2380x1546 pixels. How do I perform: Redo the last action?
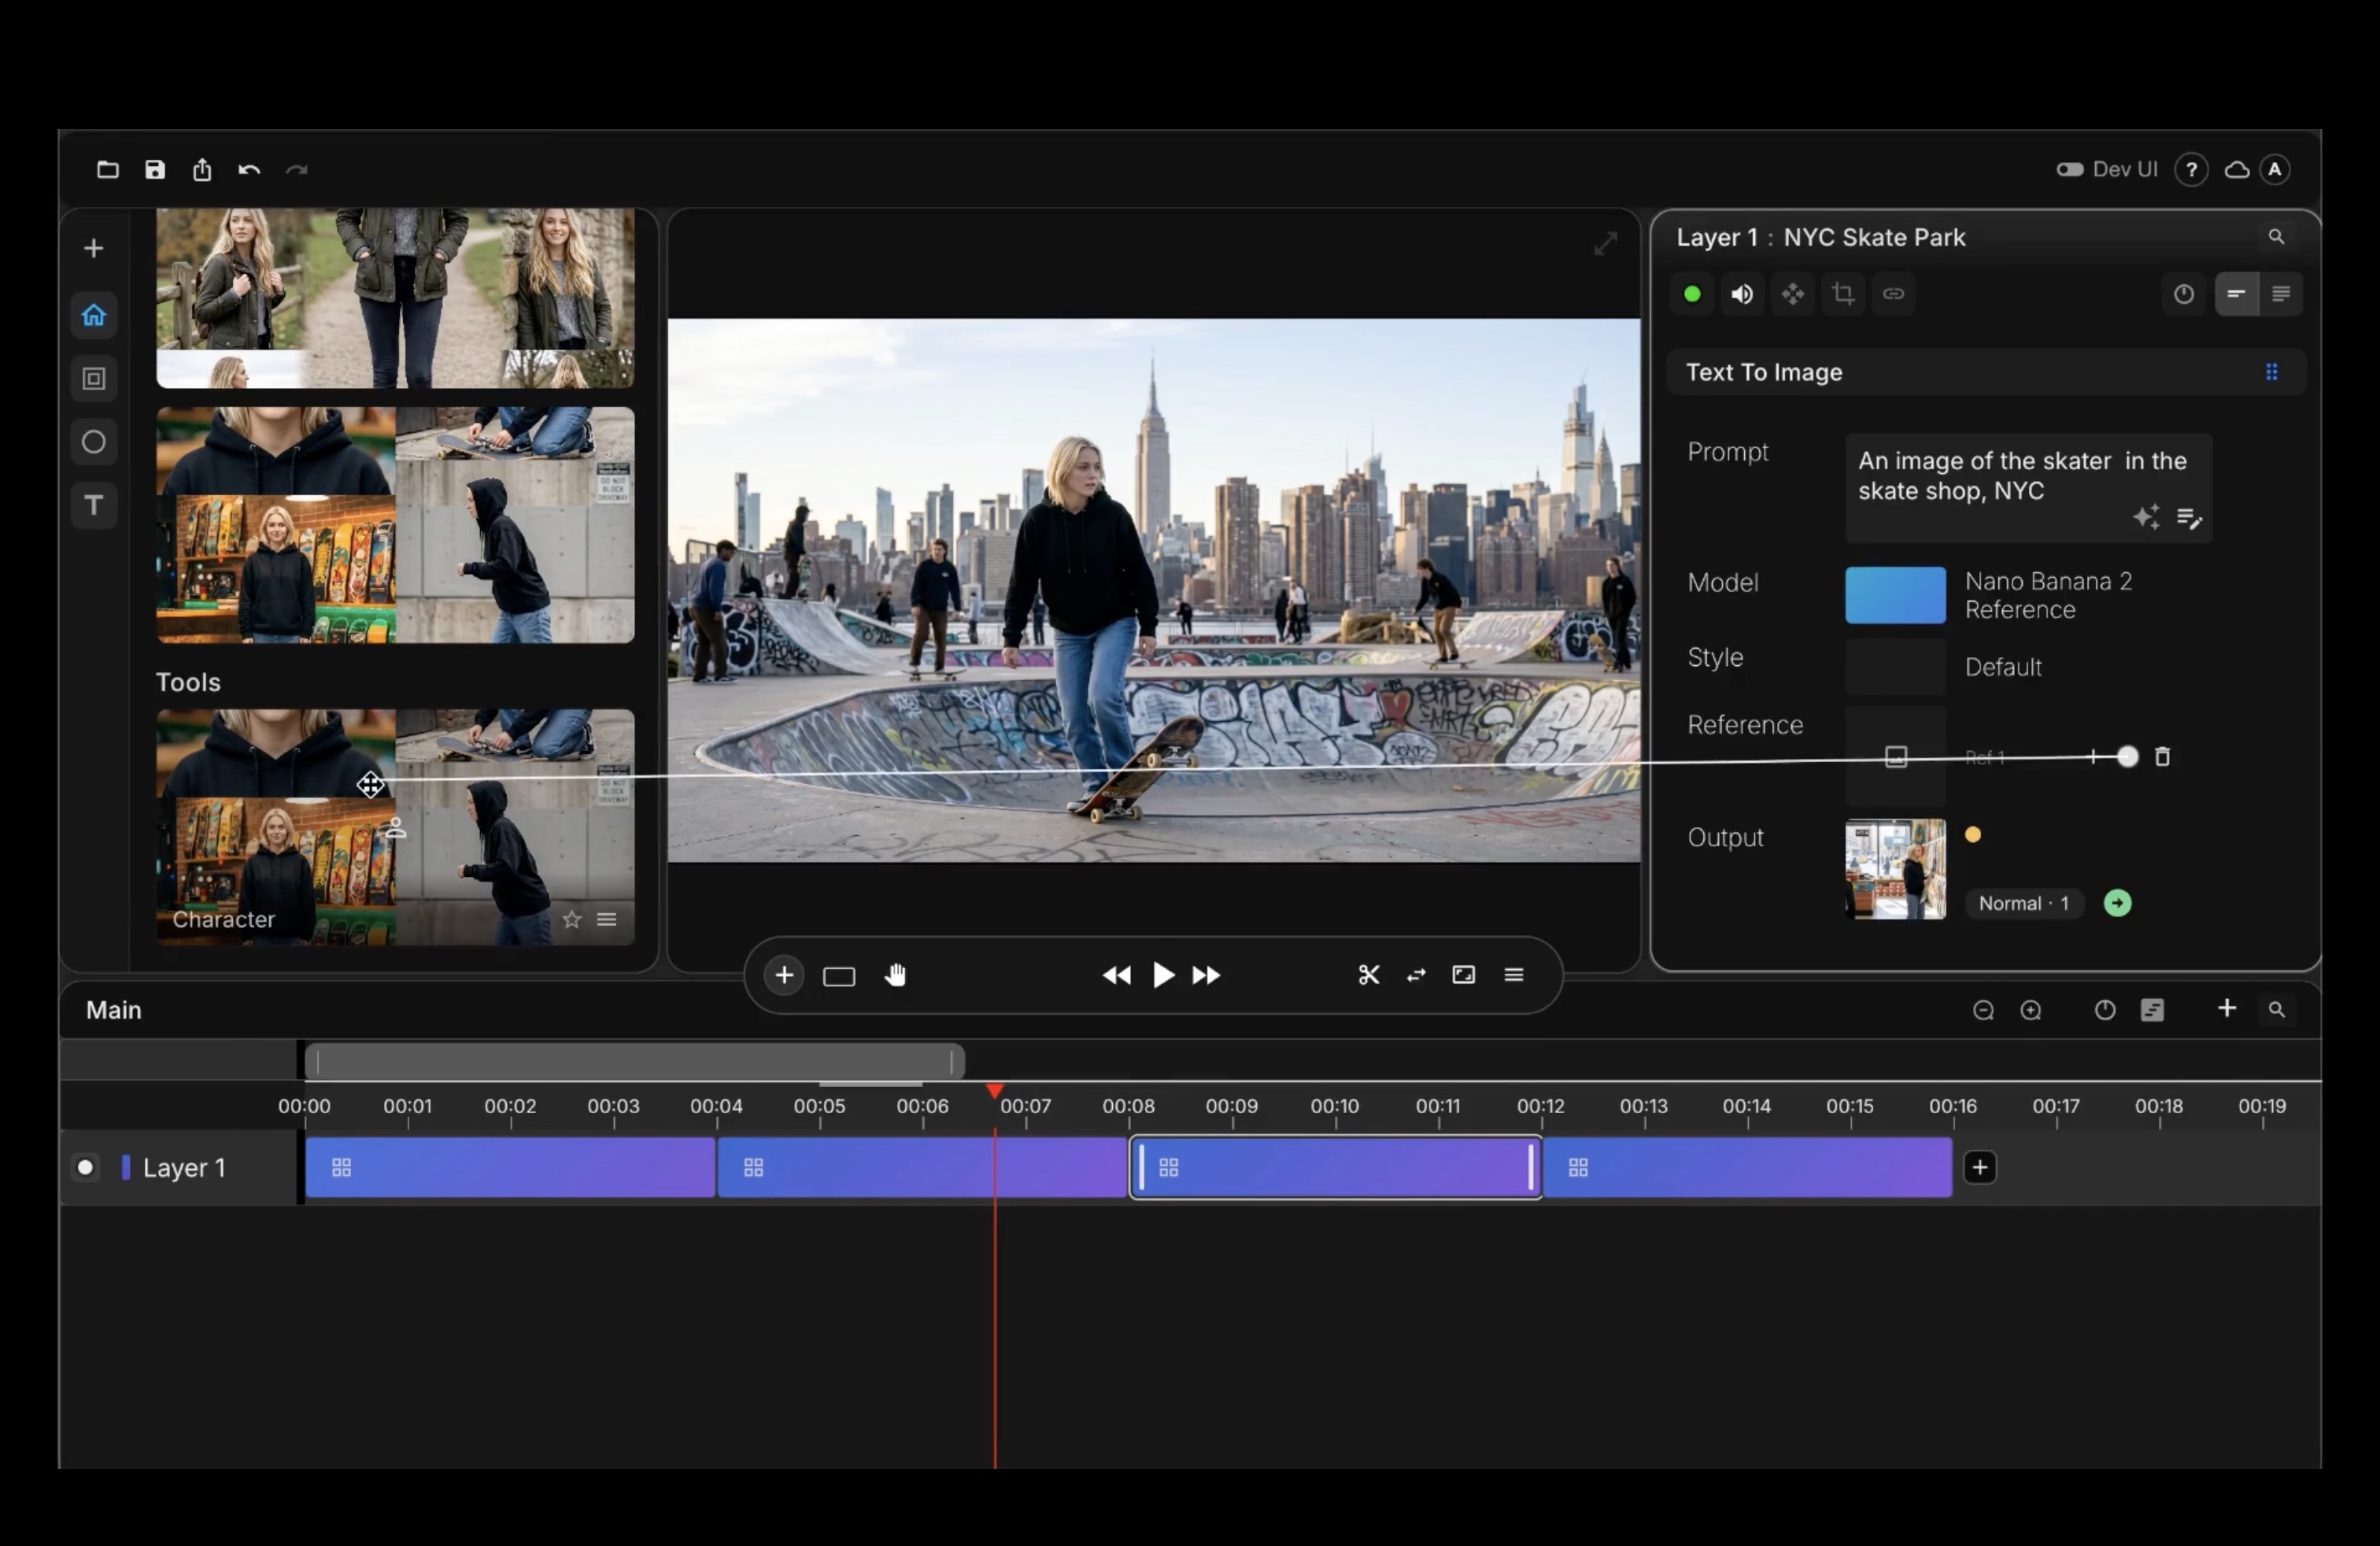[297, 169]
